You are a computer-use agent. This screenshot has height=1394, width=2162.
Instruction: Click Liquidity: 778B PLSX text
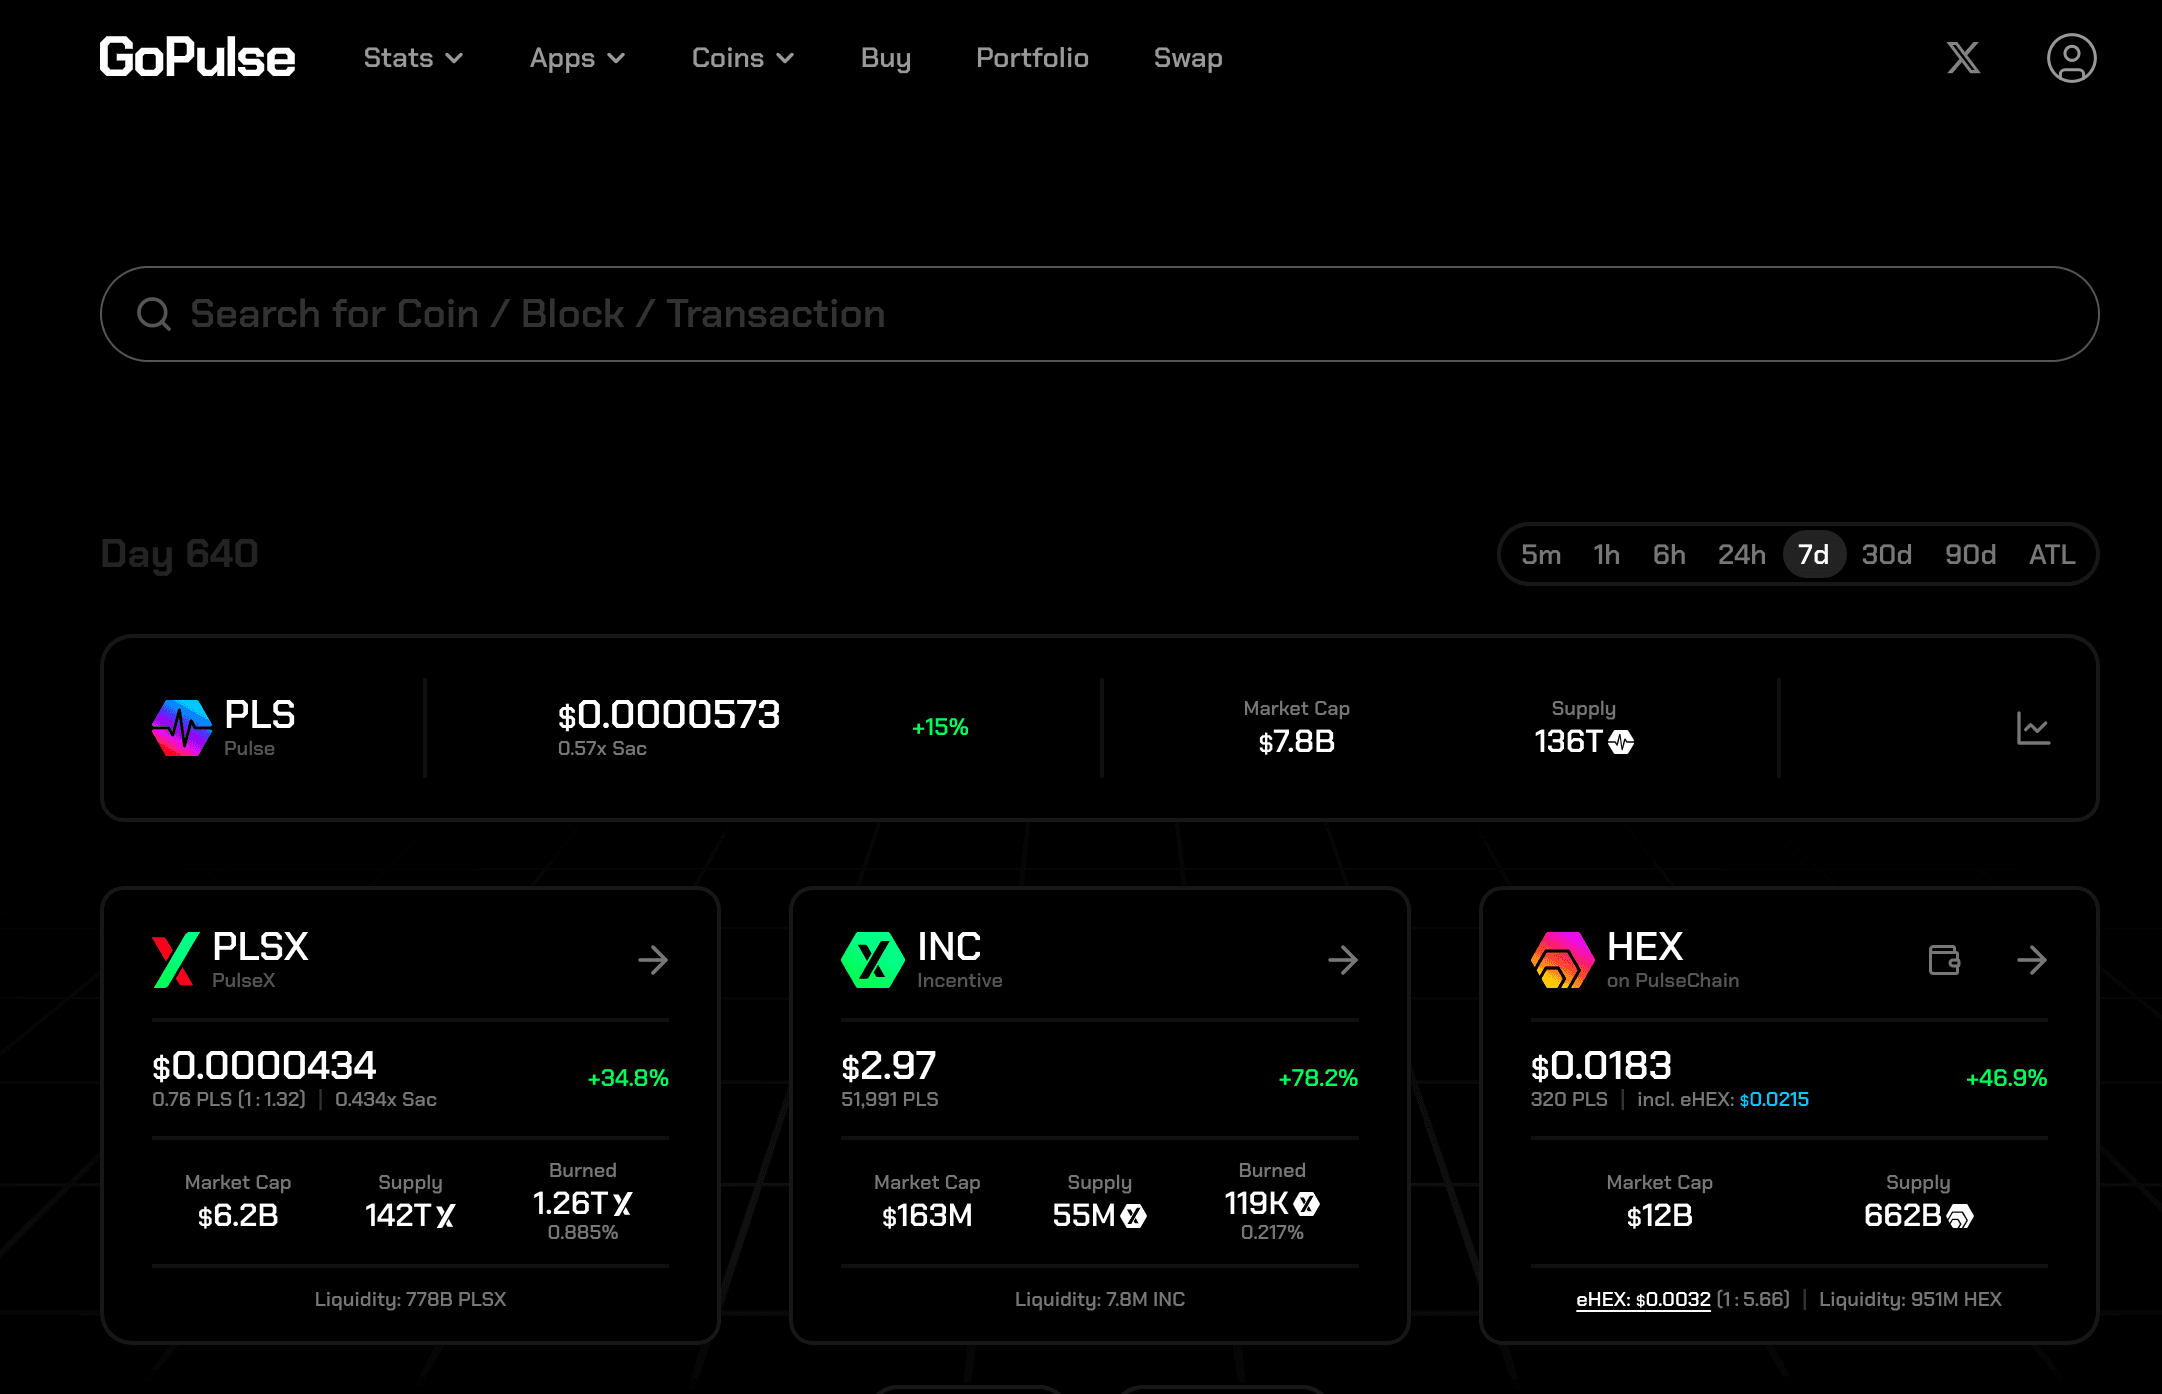[410, 1299]
